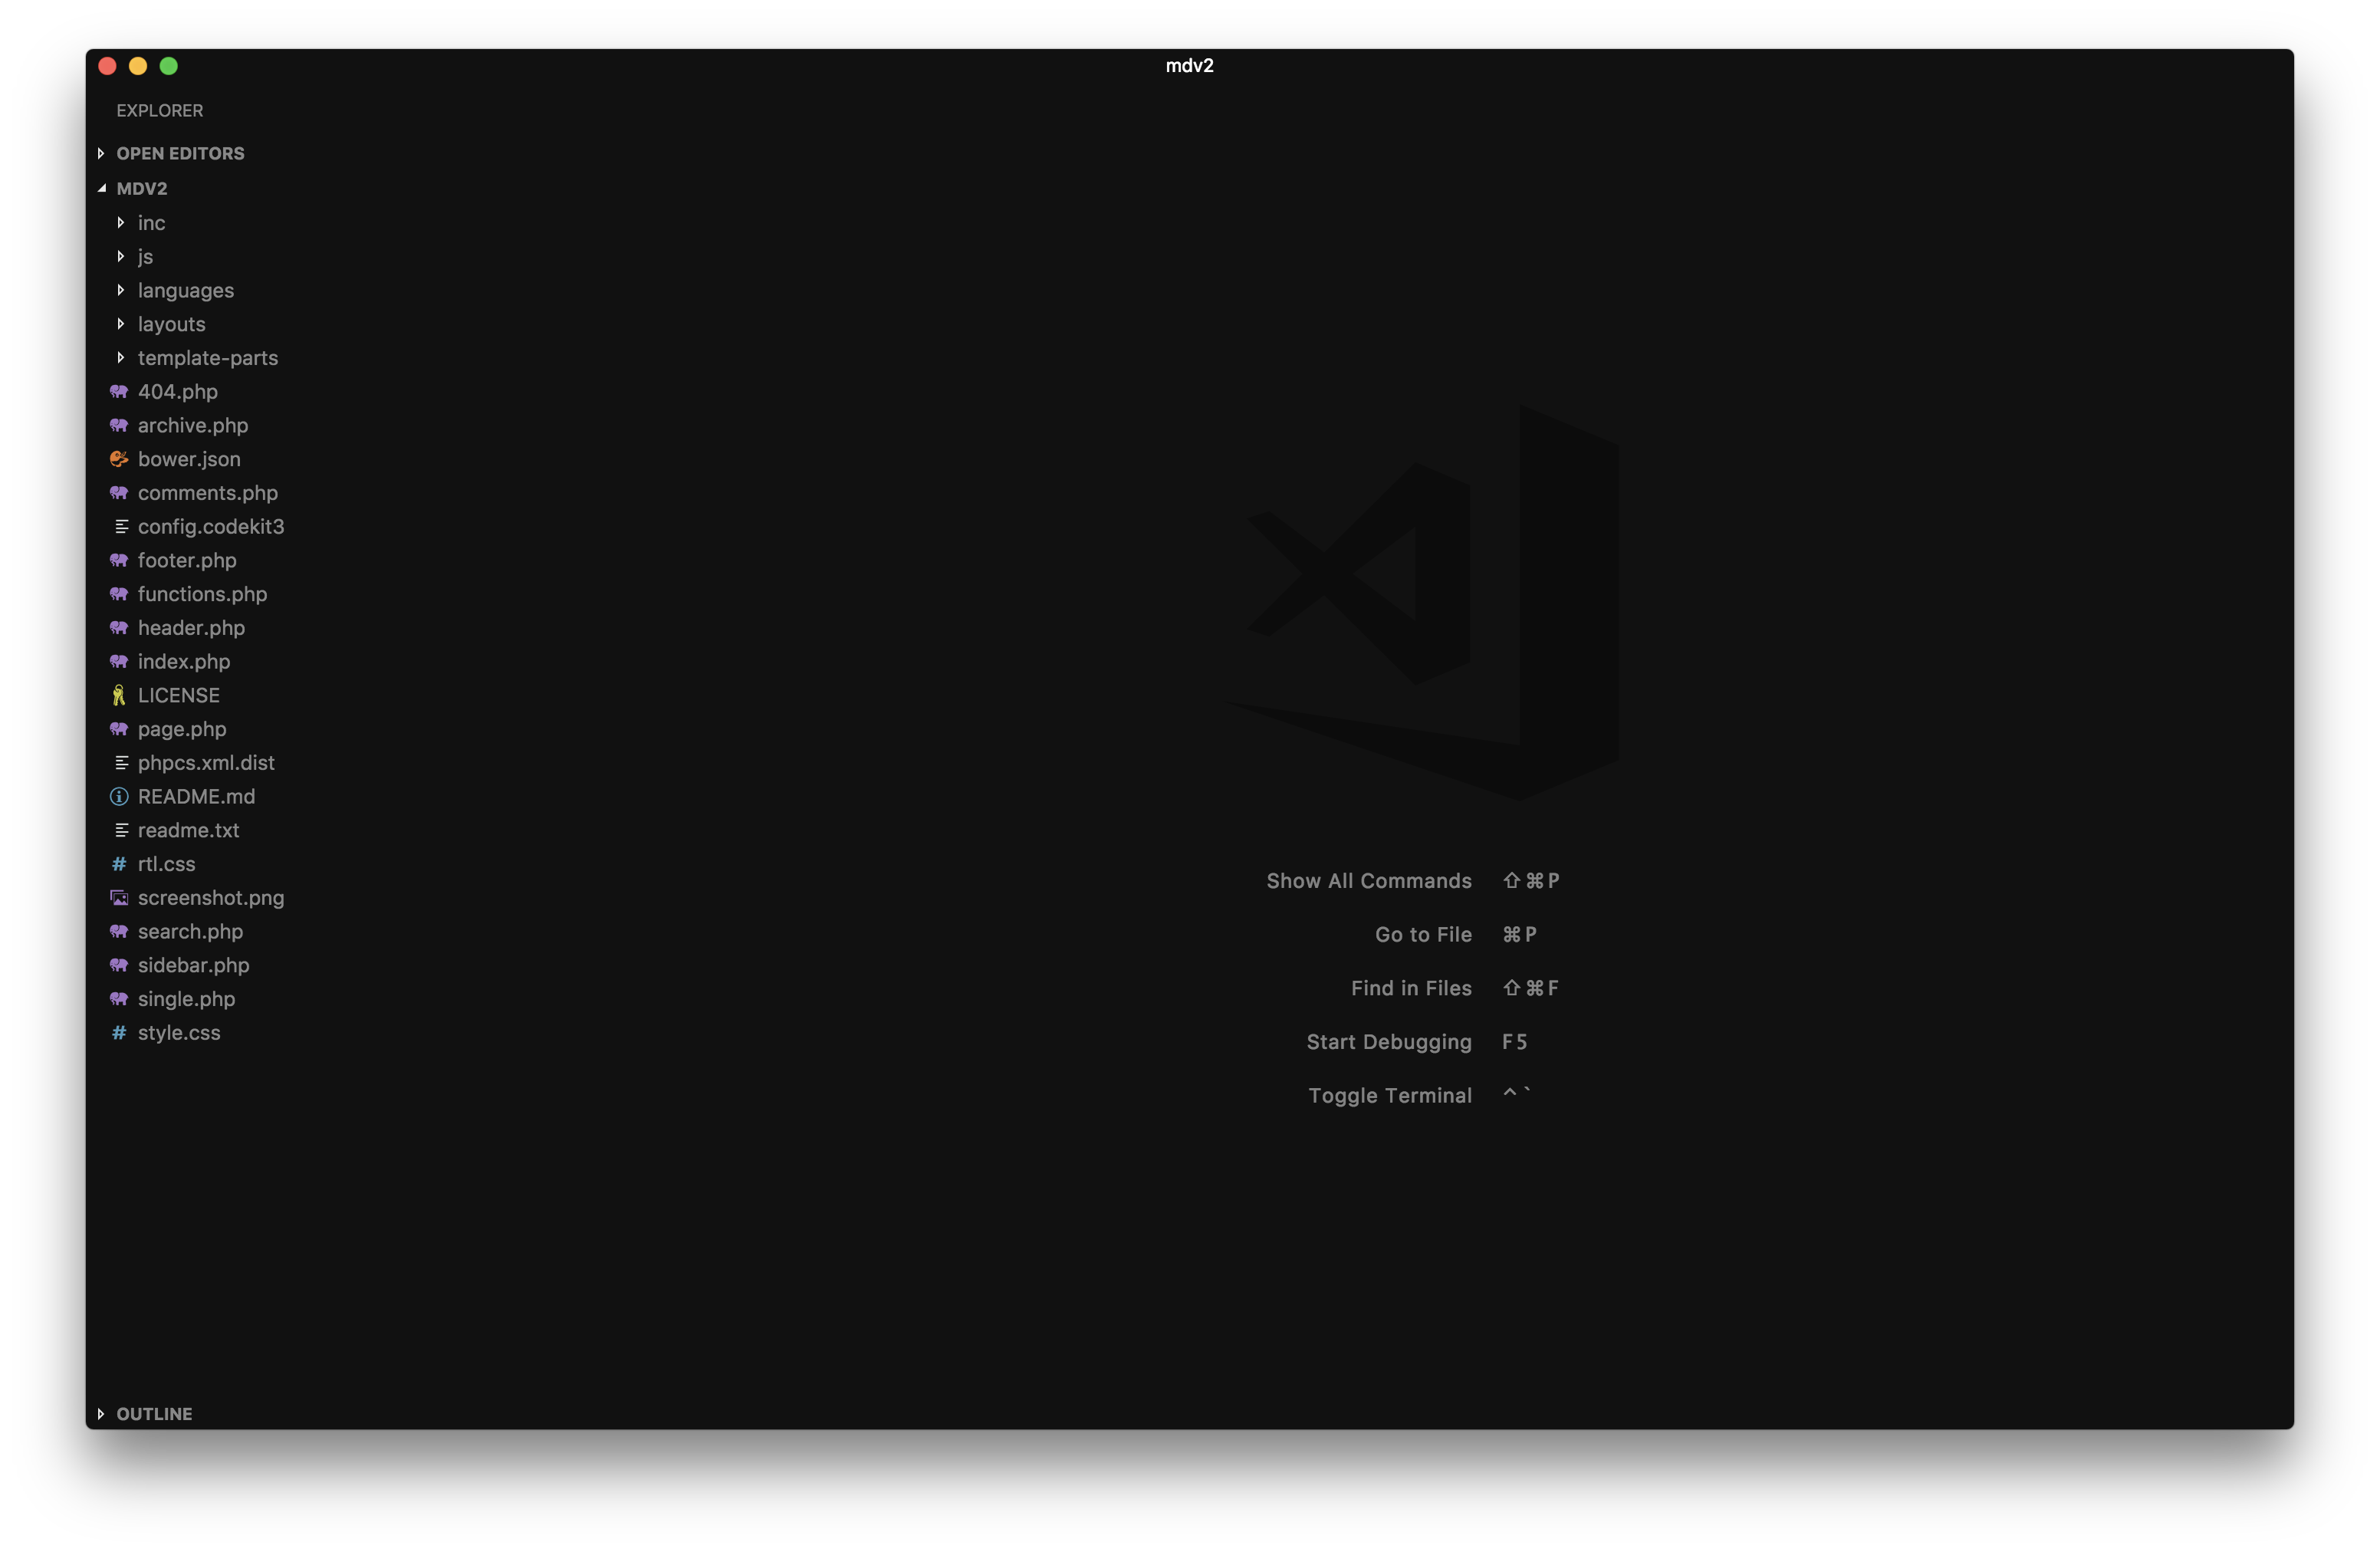
Task: Click the PHP icon beside page.php
Action: tap(119, 729)
